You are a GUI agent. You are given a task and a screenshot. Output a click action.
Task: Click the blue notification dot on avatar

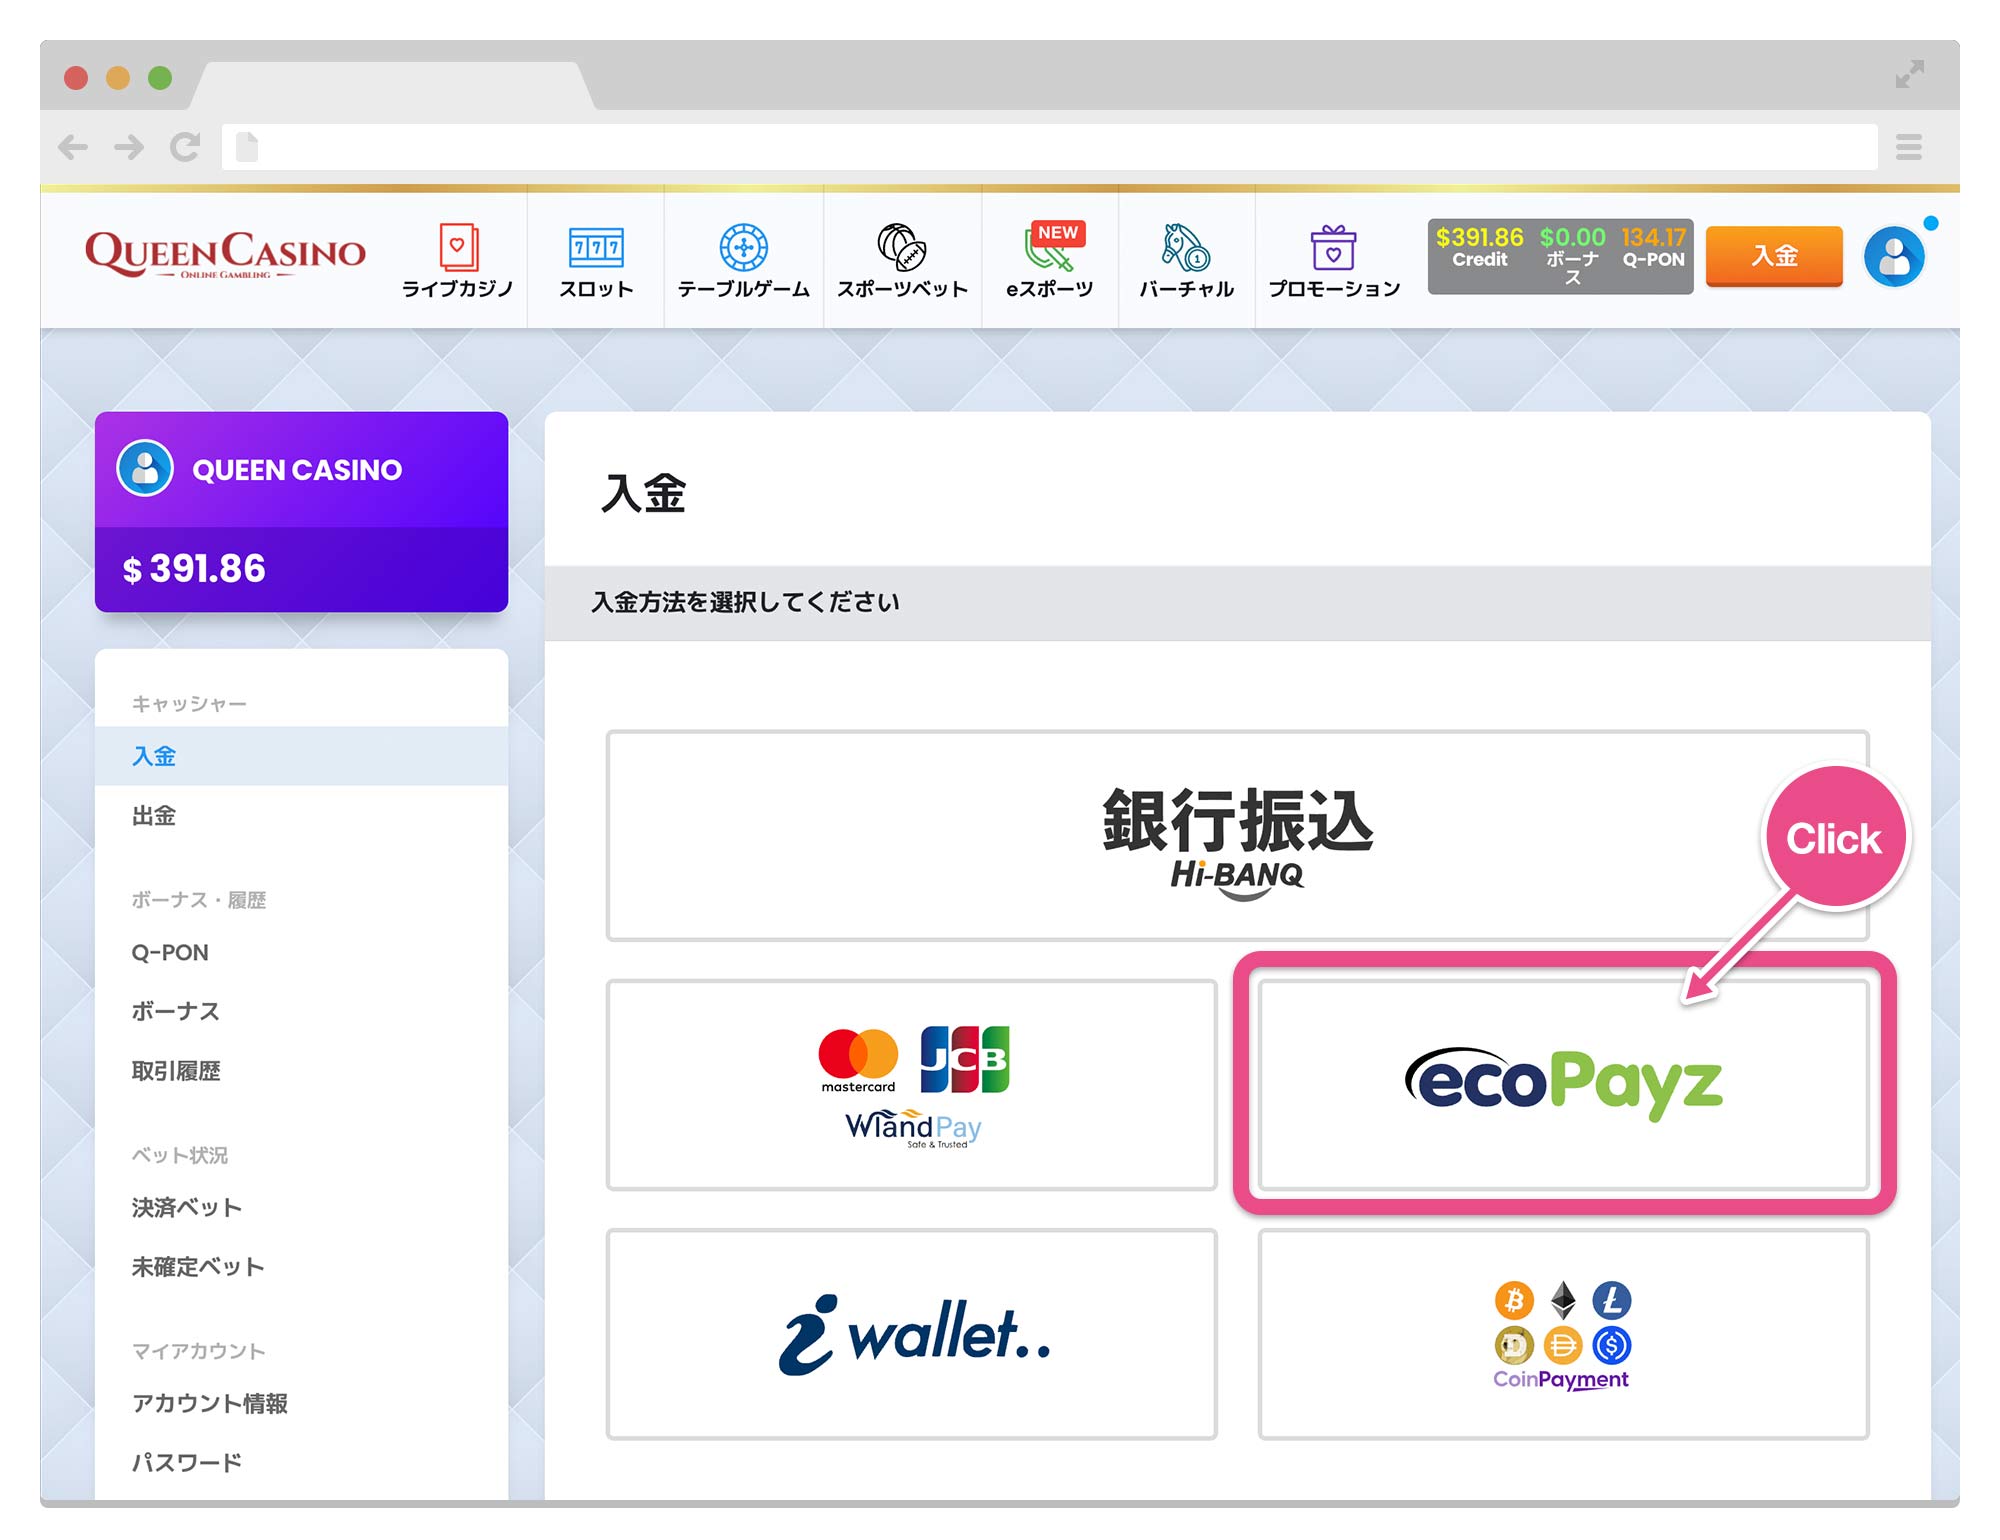tap(1931, 223)
